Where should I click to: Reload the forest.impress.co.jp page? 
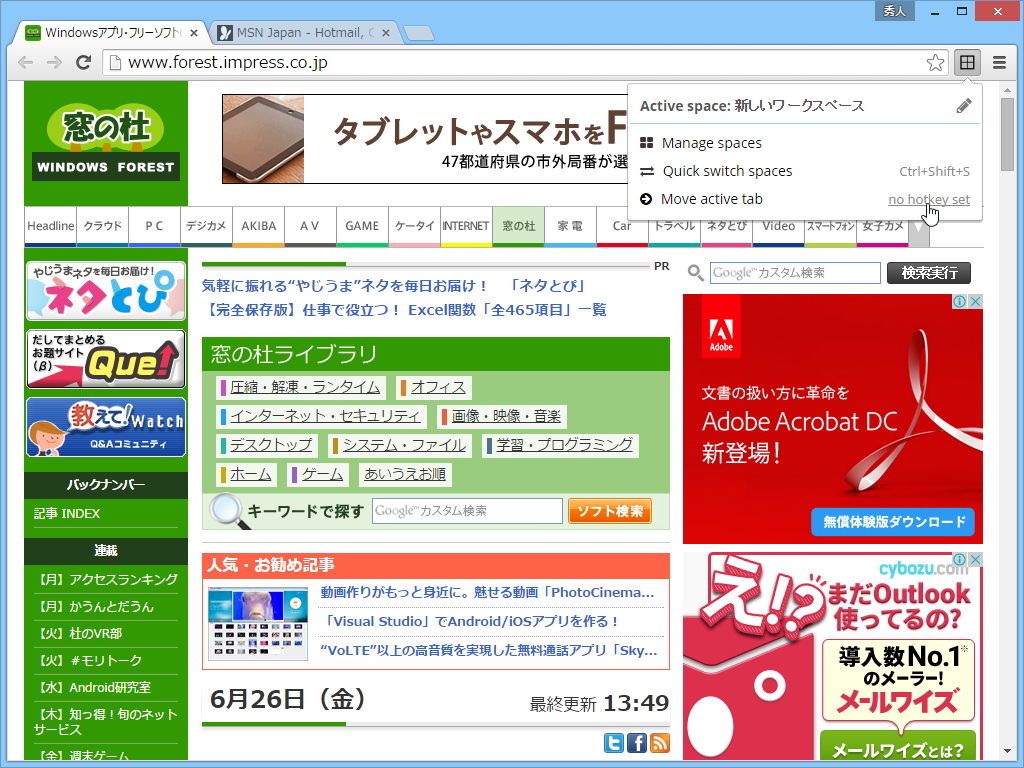[x=84, y=61]
